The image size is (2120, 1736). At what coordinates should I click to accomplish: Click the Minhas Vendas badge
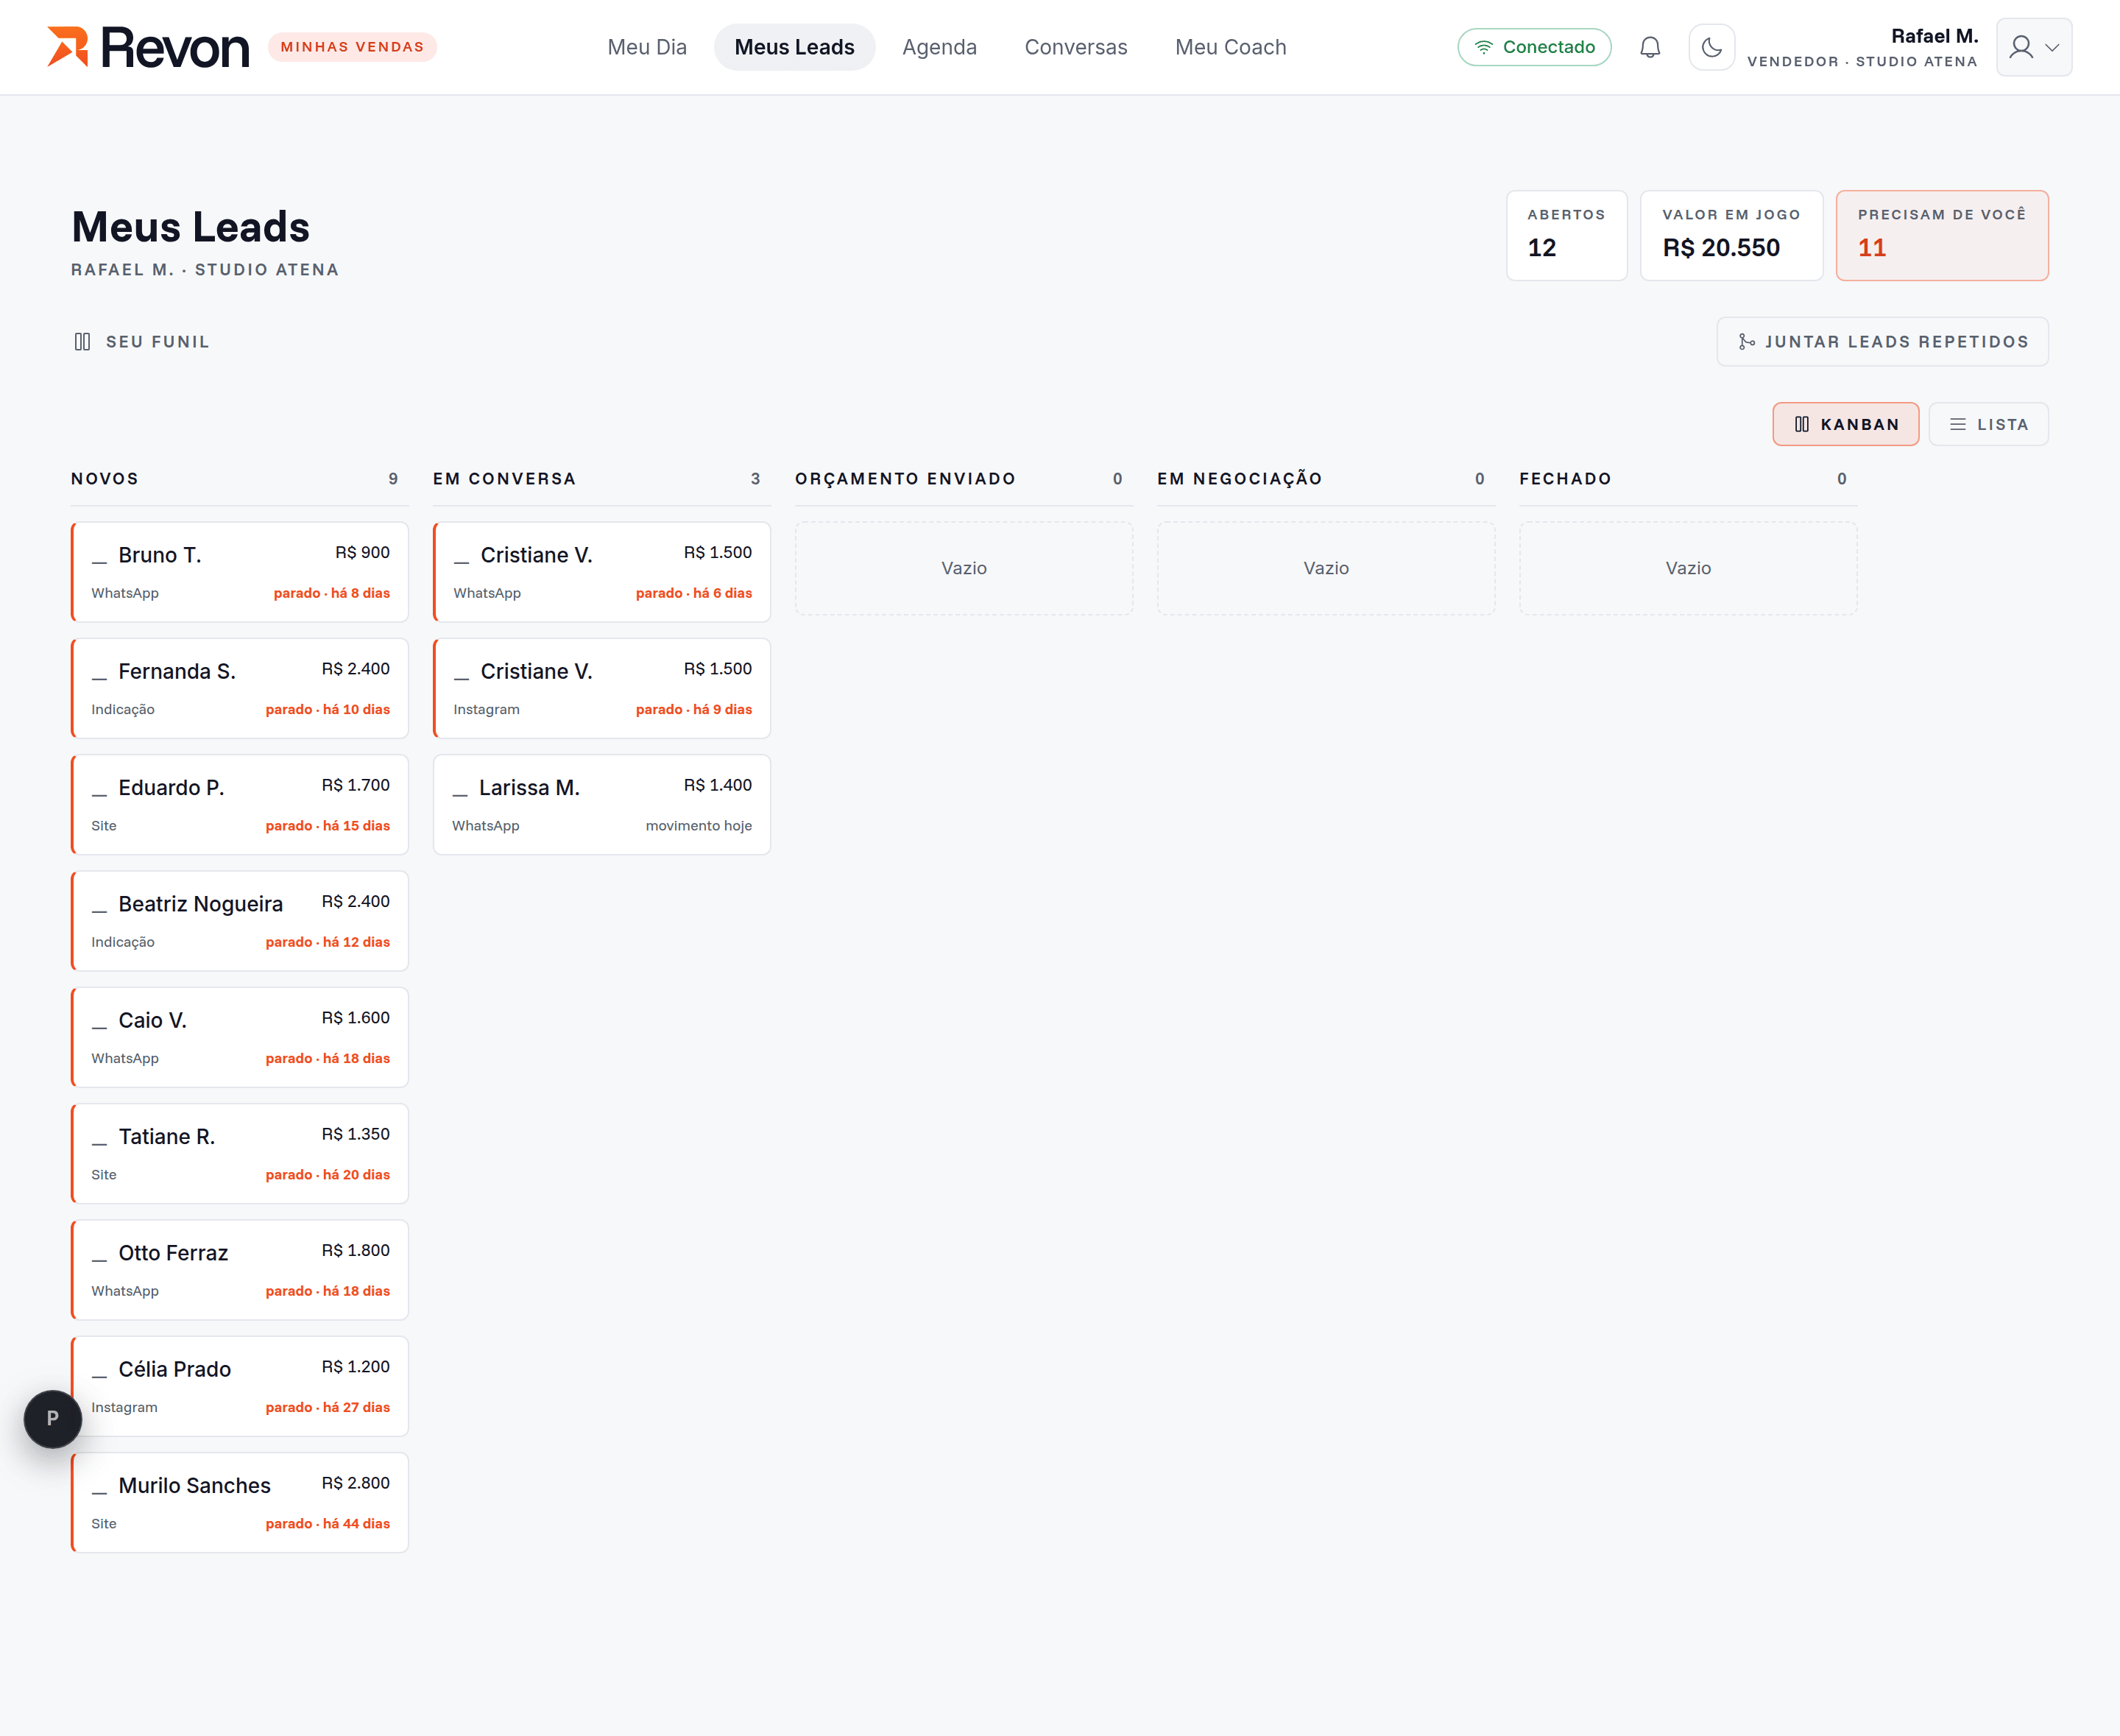click(x=352, y=47)
